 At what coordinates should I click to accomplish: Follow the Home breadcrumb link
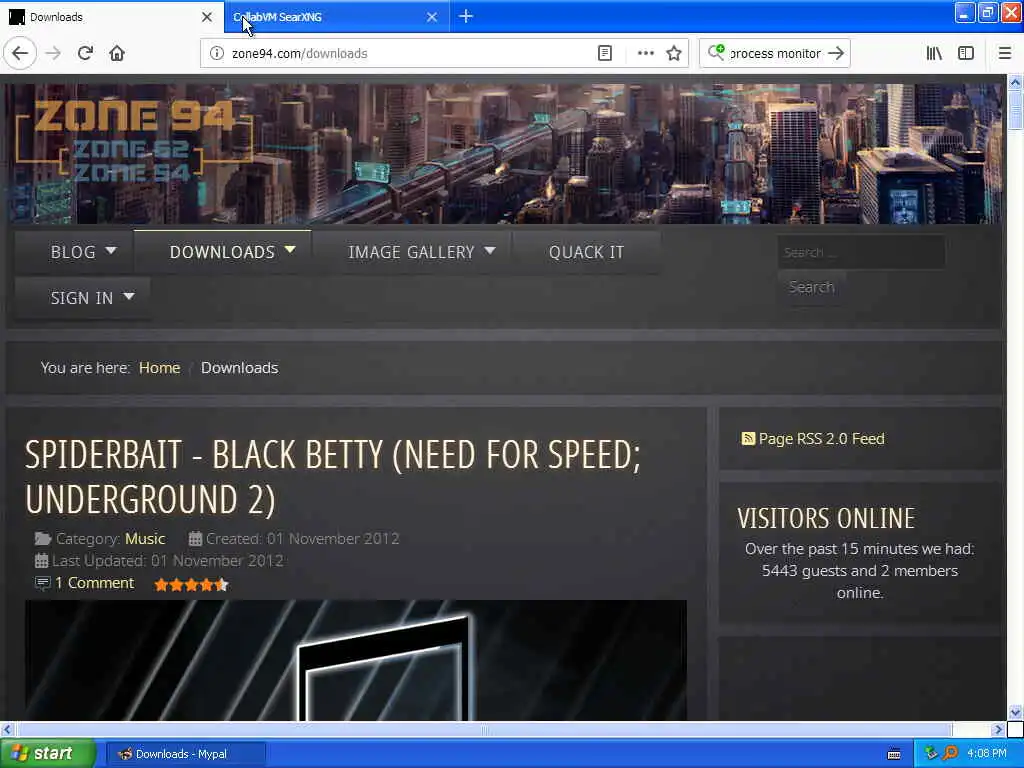click(x=159, y=368)
